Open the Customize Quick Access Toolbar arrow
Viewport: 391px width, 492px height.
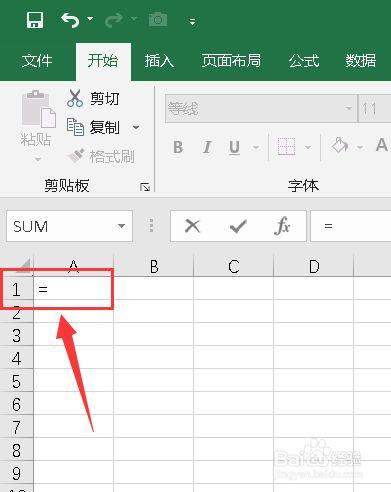[x=192, y=22]
